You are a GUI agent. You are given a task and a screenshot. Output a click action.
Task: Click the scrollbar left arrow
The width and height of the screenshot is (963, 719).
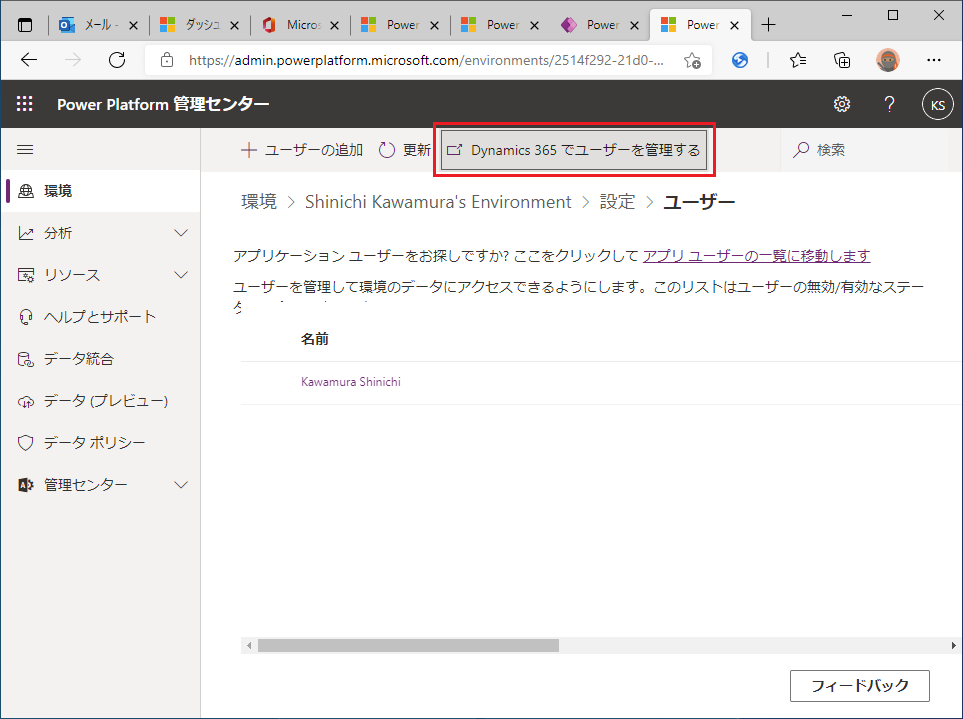coord(249,645)
